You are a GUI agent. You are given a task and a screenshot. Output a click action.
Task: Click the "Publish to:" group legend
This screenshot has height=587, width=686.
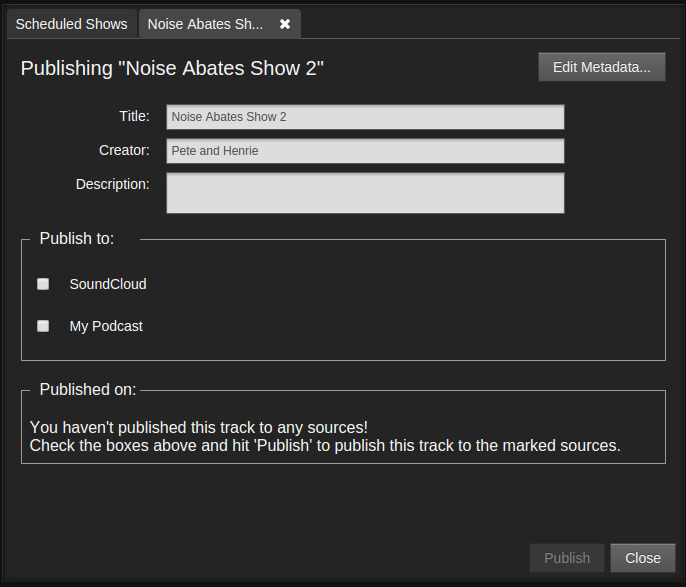(77, 239)
